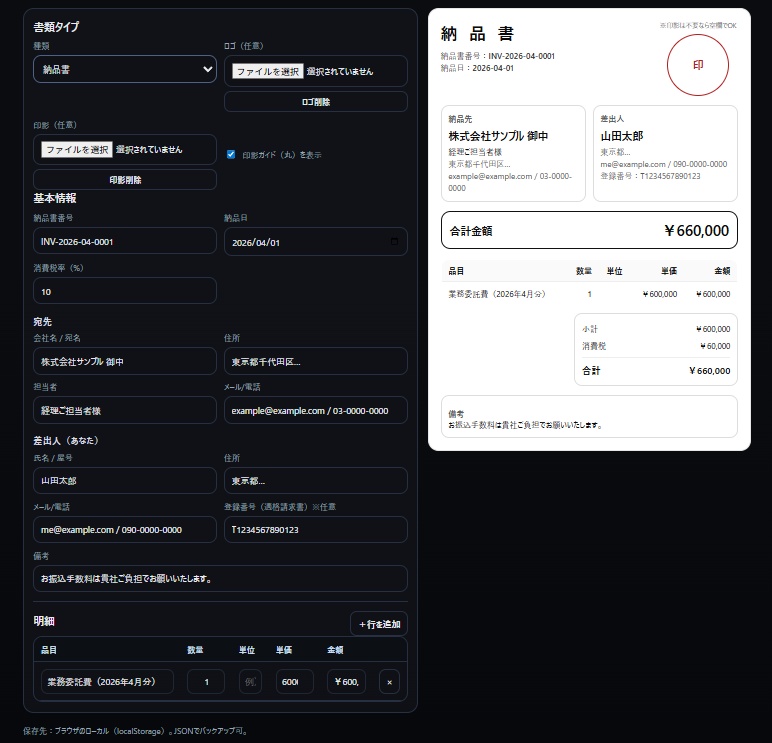Focus the 納品書番号 input field
This screenshot has height=743, width=772.
125,241
